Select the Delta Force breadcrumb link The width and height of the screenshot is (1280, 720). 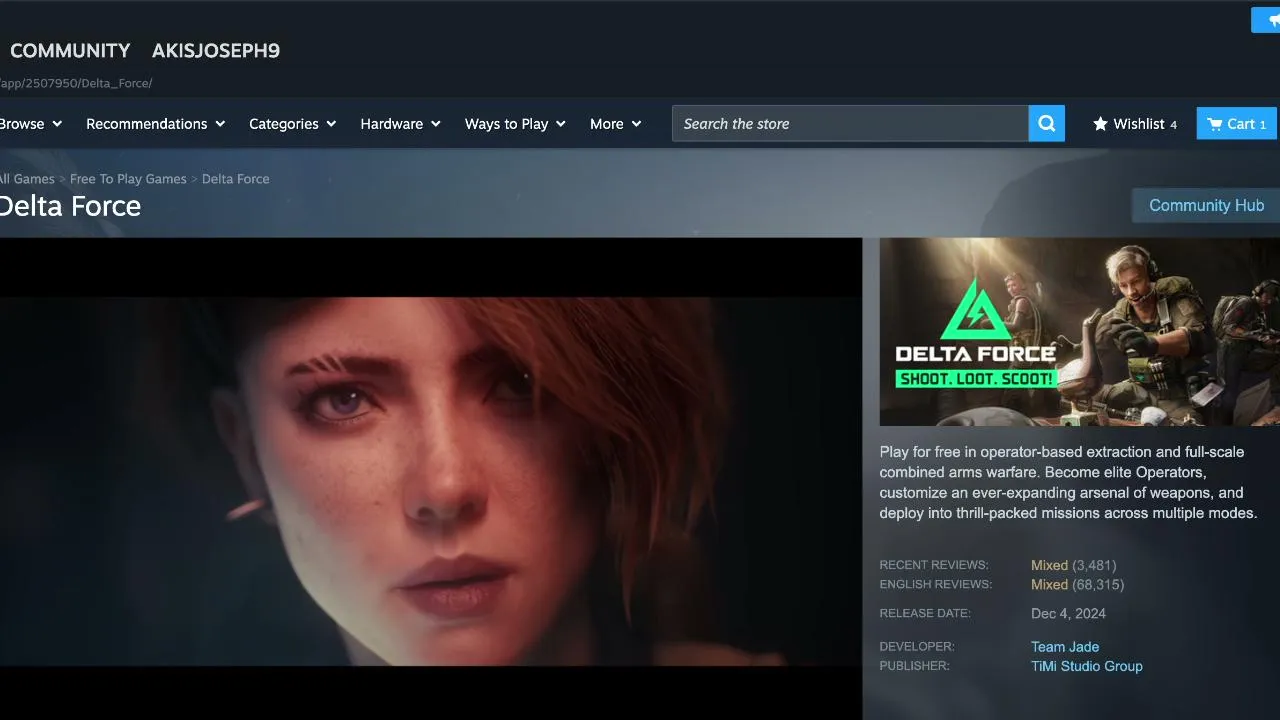coord(236,179)
